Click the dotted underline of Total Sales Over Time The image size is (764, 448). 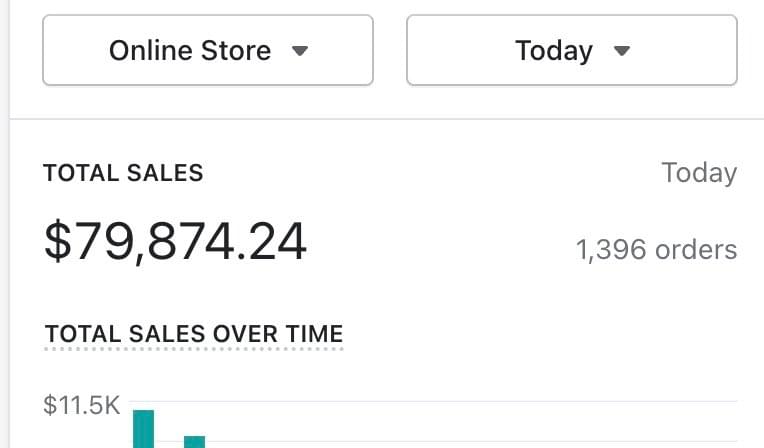coord(194,349)
